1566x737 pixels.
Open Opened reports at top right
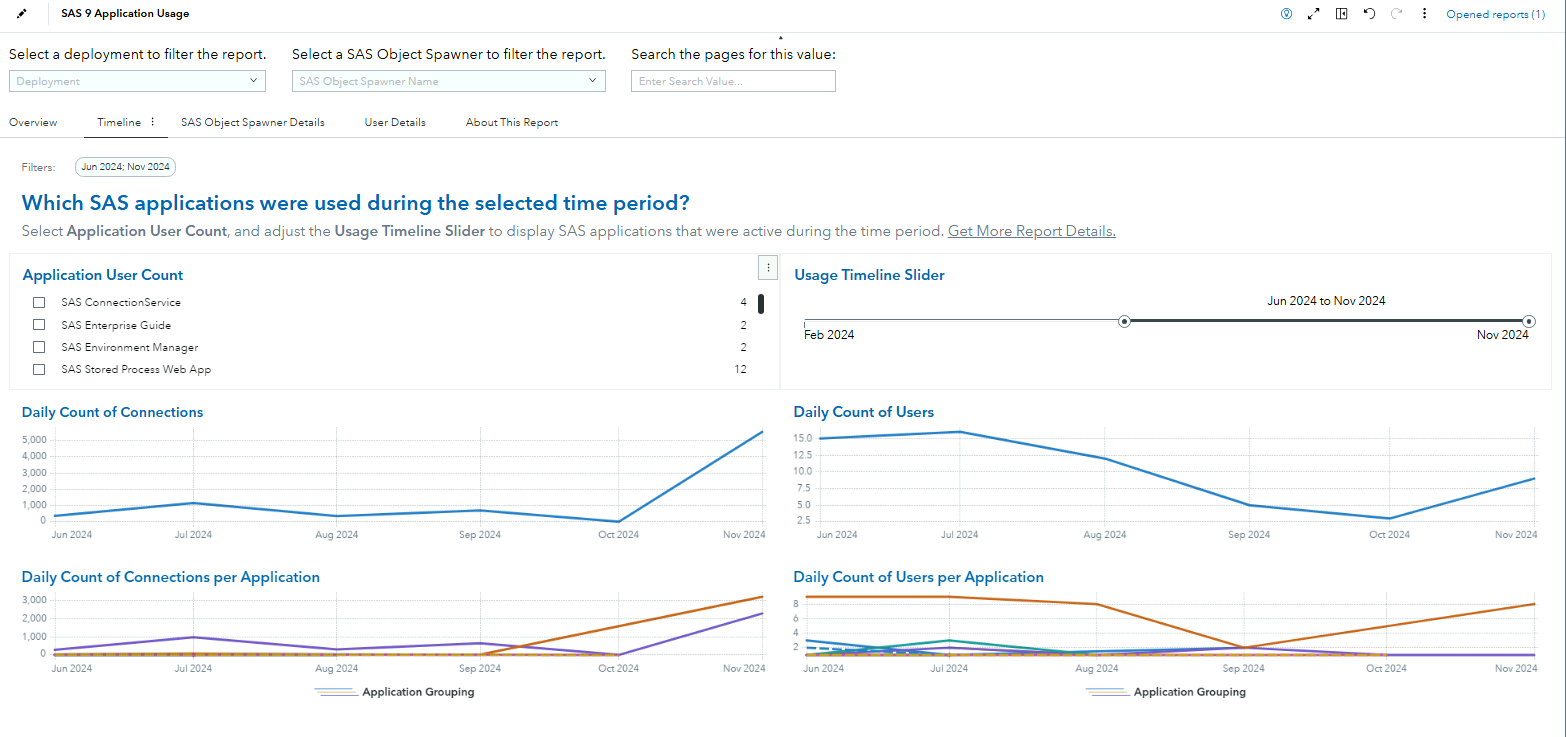tap(1495, 13)
